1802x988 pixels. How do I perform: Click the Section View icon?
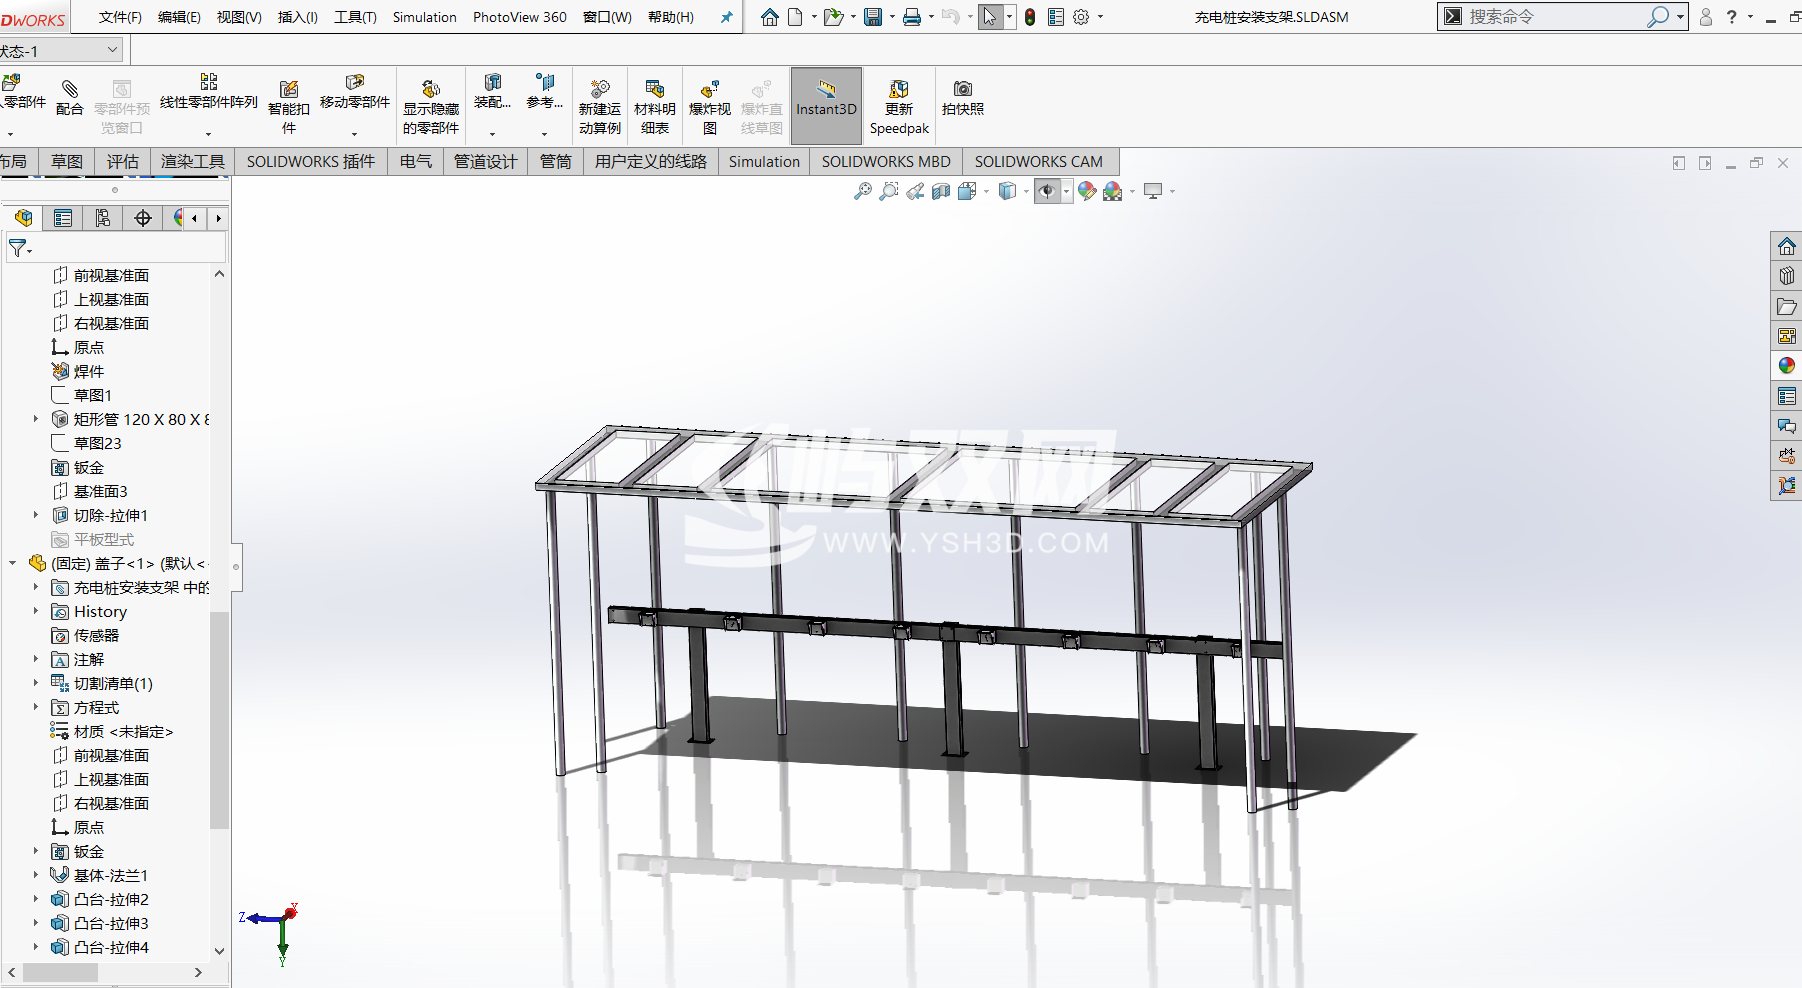pyautogui.click(x=941, y=191)
